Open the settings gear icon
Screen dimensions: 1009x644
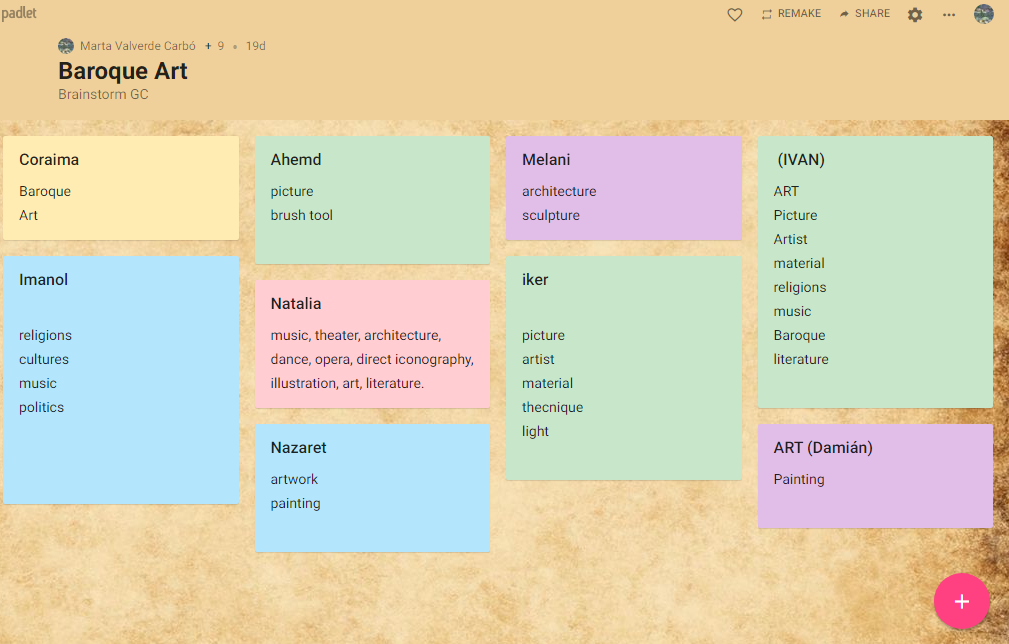915,14
